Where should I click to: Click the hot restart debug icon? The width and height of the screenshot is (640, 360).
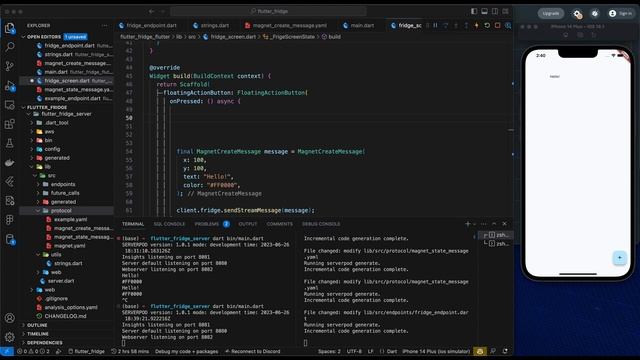pyautogui.click(x=487, y=25)
